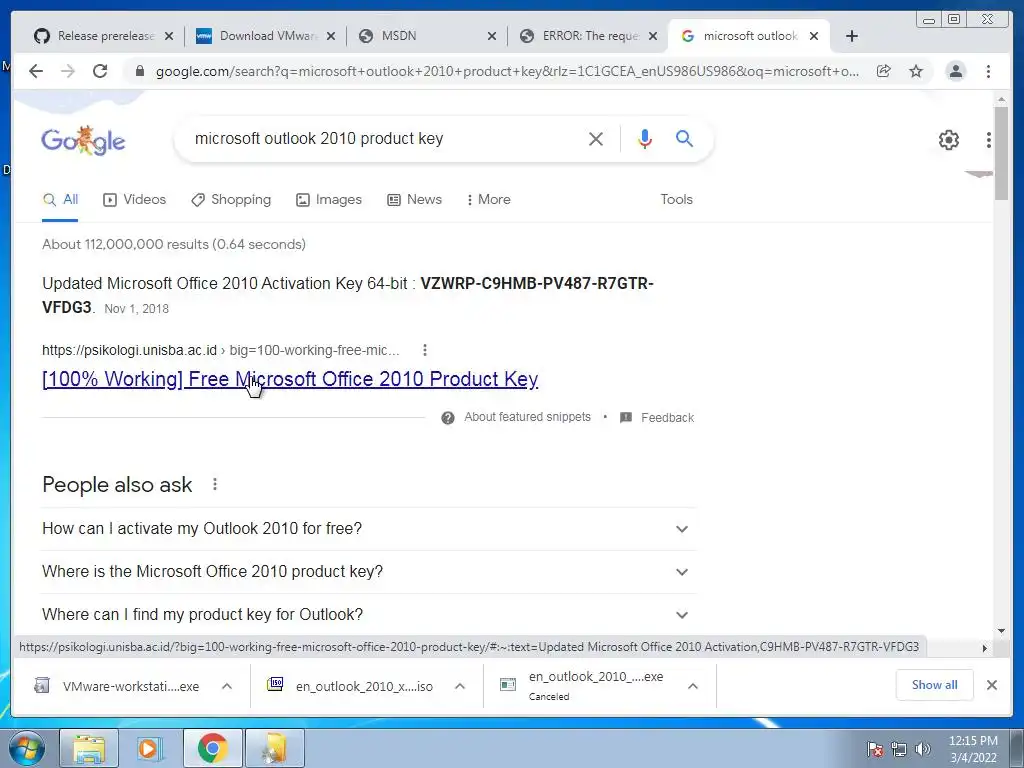Close the downloads bar
This screenshot has width=1024, height=768.
coord(991,685)
